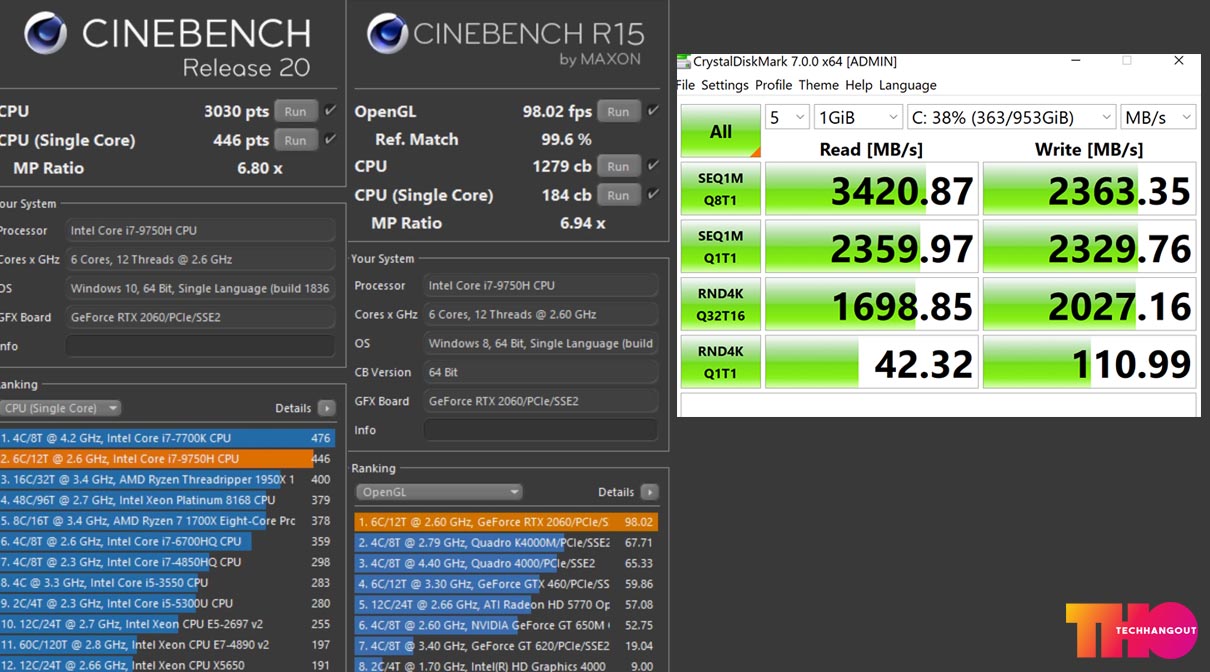Image resolution: width=1210 pixels, height=672 pixels.
Task: Select the Intel Core i7-4850HQ ranking row
Action: click(167, 562)
